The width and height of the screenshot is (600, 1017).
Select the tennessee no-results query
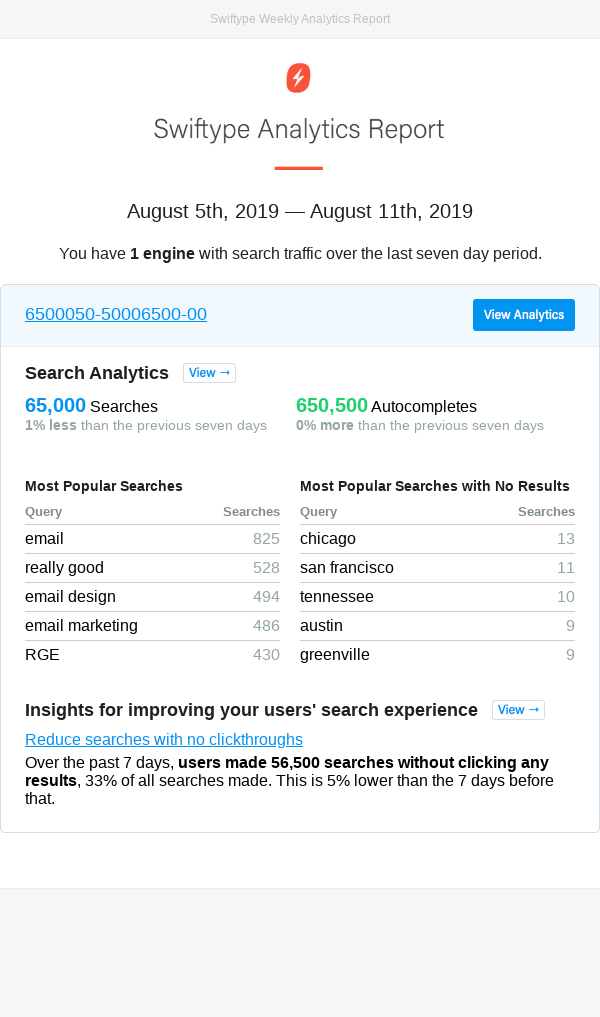pos(334,596)
